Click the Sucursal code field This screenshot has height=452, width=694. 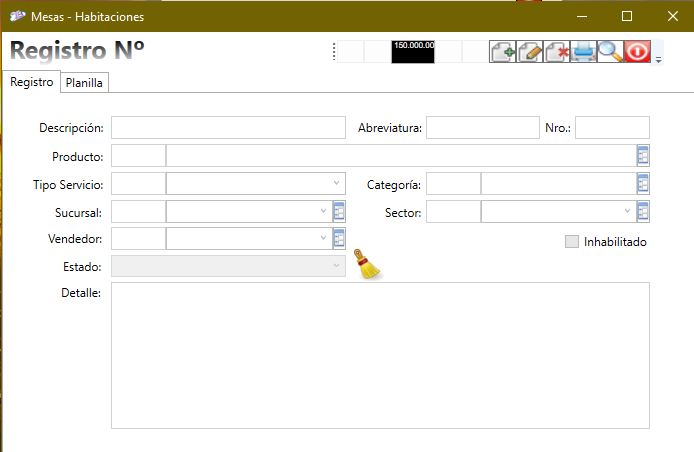point(139,212)
